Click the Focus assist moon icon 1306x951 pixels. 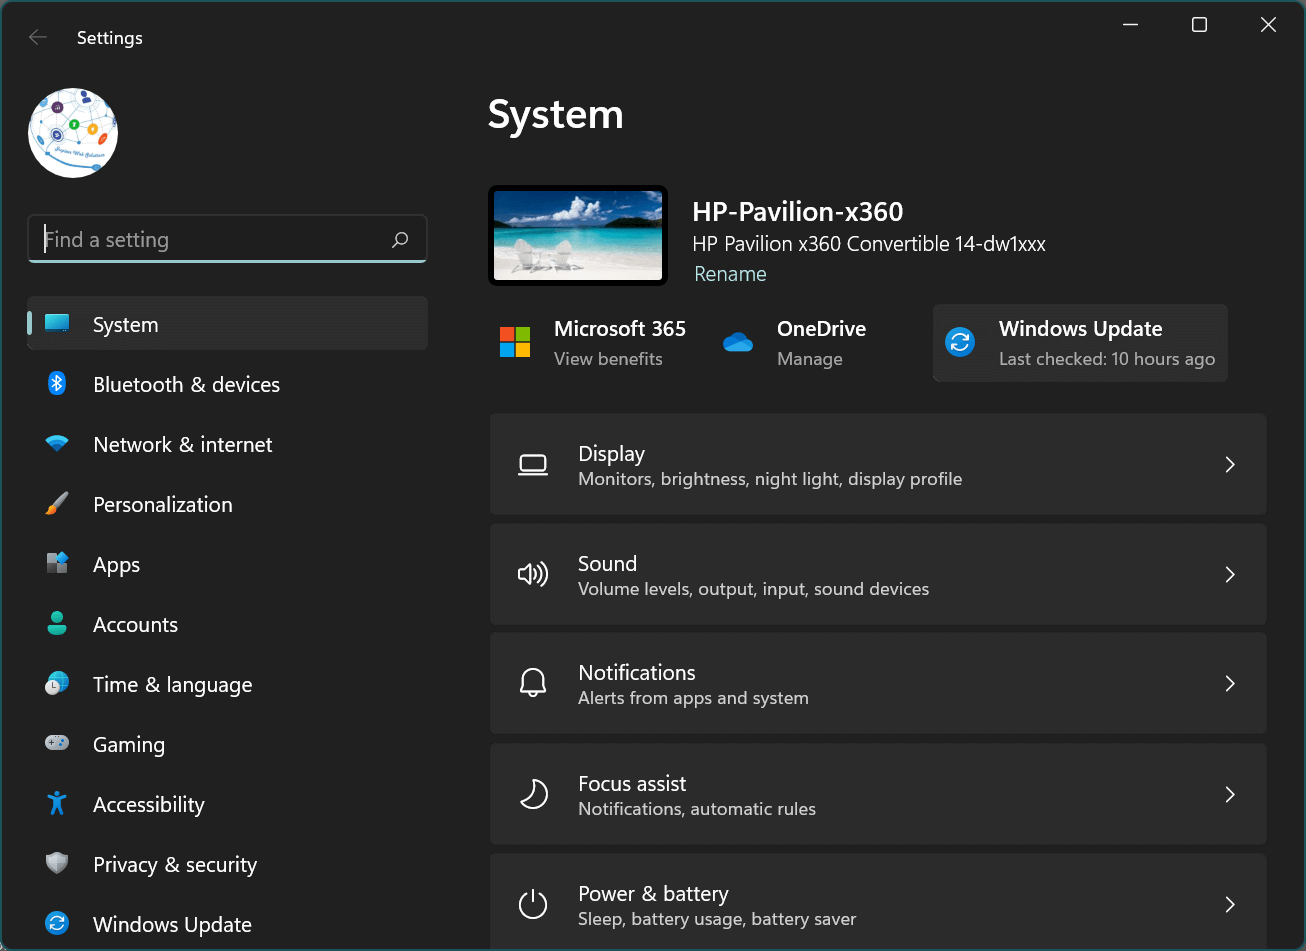533,794
